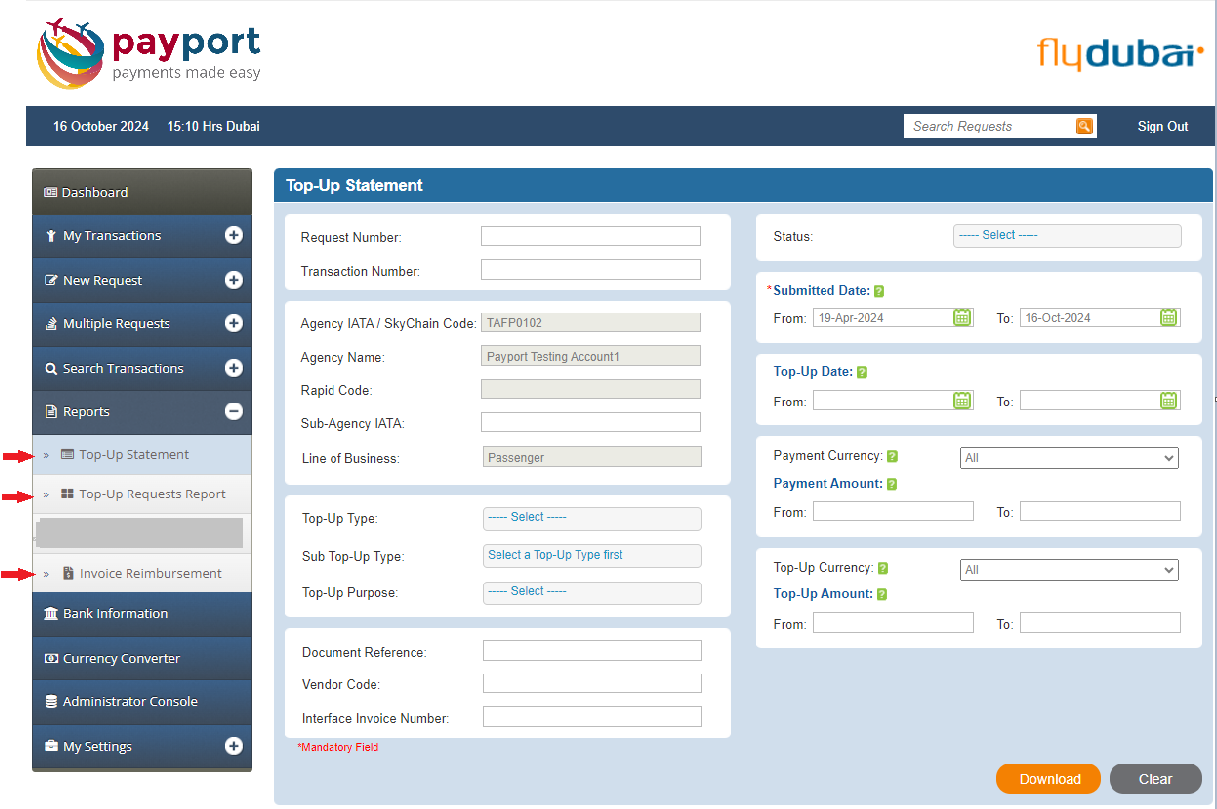
Task: Open the Payment Currency dropdown
Action: (x=1068, y=458)
